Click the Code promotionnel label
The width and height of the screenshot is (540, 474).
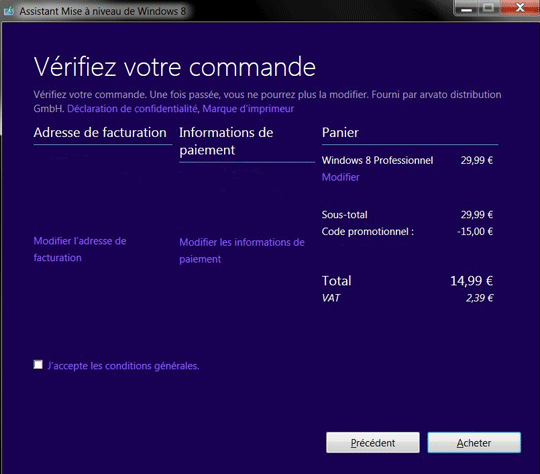coord(368,231)
